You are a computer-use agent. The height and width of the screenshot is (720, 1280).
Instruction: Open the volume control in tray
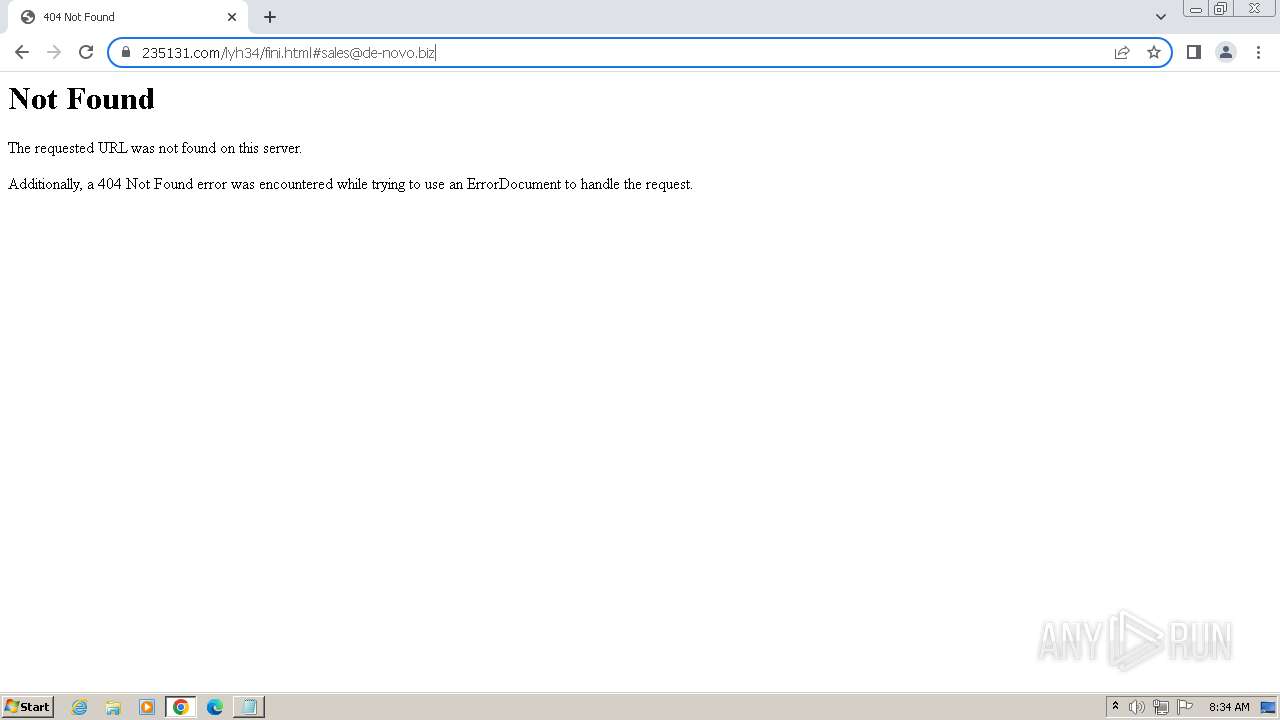pyautogui.click(x=1137, y=707)
